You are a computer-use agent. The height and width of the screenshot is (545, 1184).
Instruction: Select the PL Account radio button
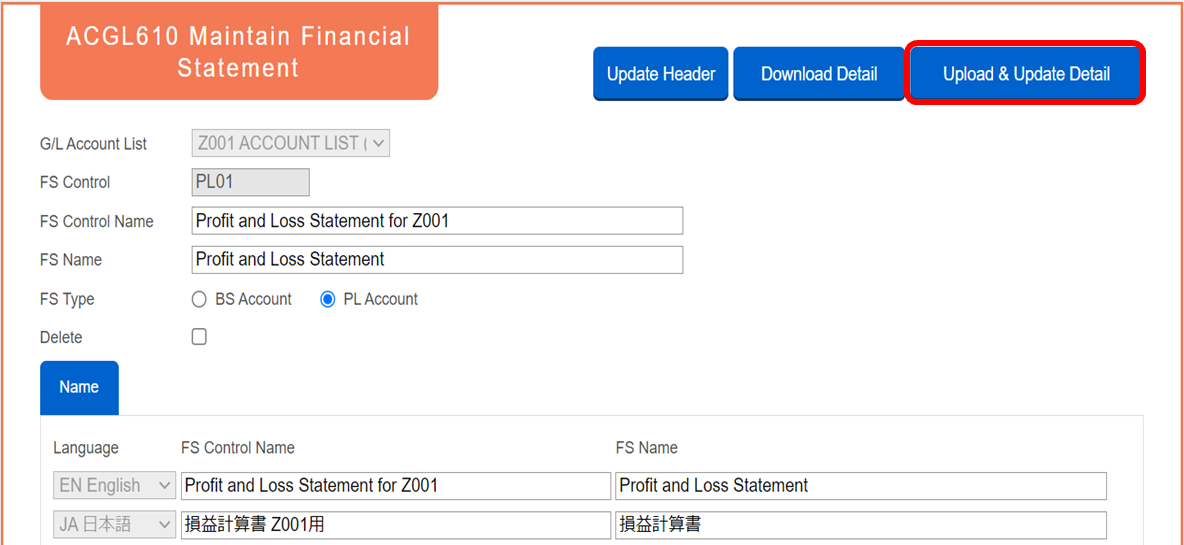pos(328,300)
